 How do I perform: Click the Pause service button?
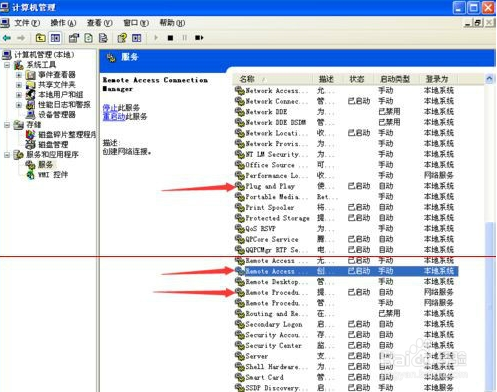184,38
